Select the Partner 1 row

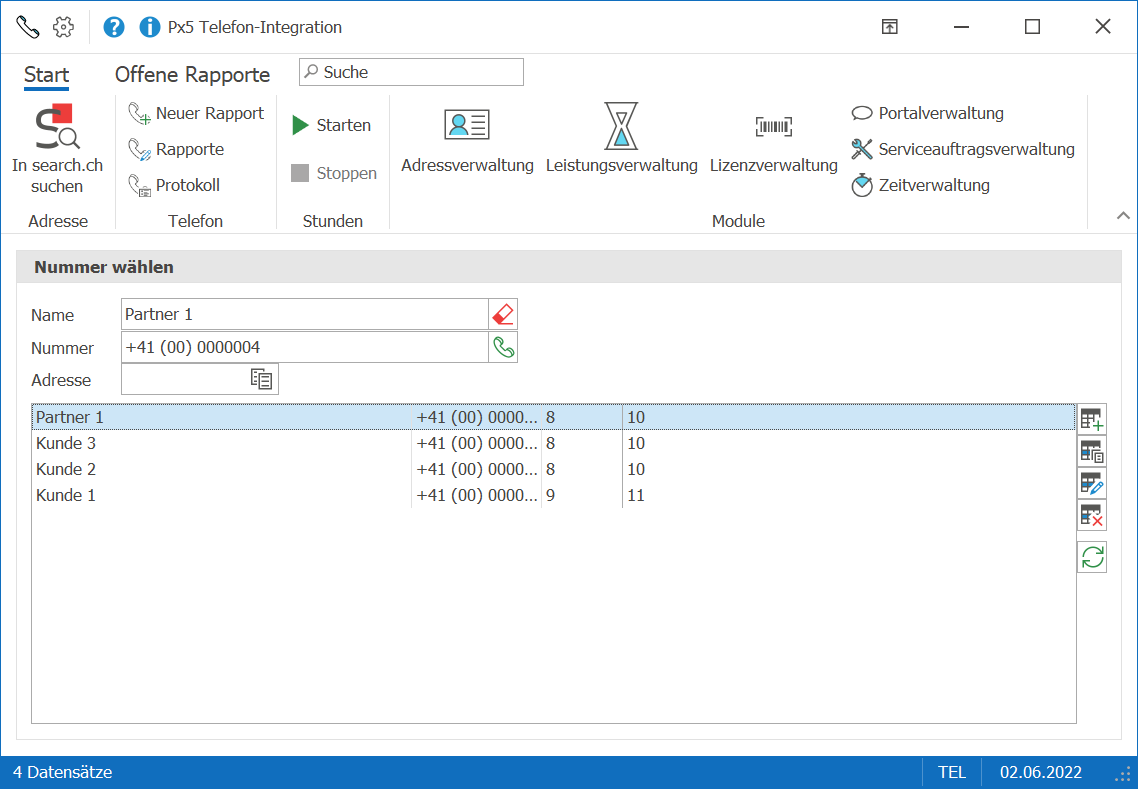[554, 417]
